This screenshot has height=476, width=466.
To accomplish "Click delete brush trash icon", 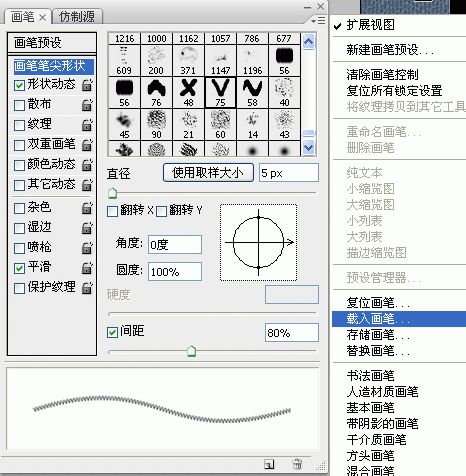I will (x=297, y=464).
